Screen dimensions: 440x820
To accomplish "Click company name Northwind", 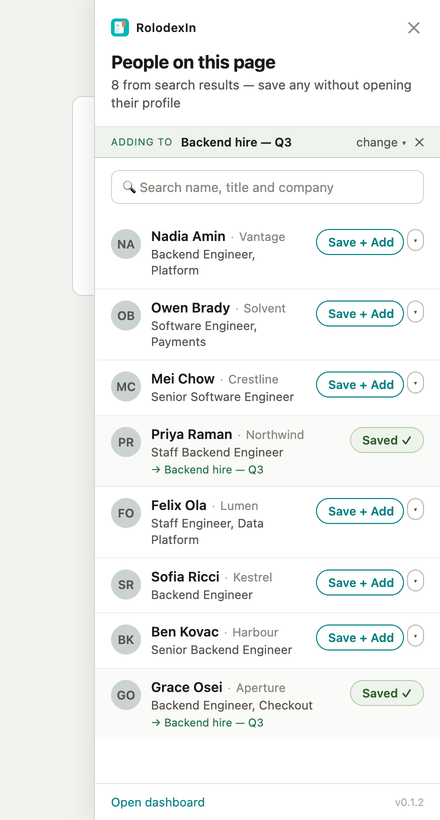I will (x=275, y=435).
